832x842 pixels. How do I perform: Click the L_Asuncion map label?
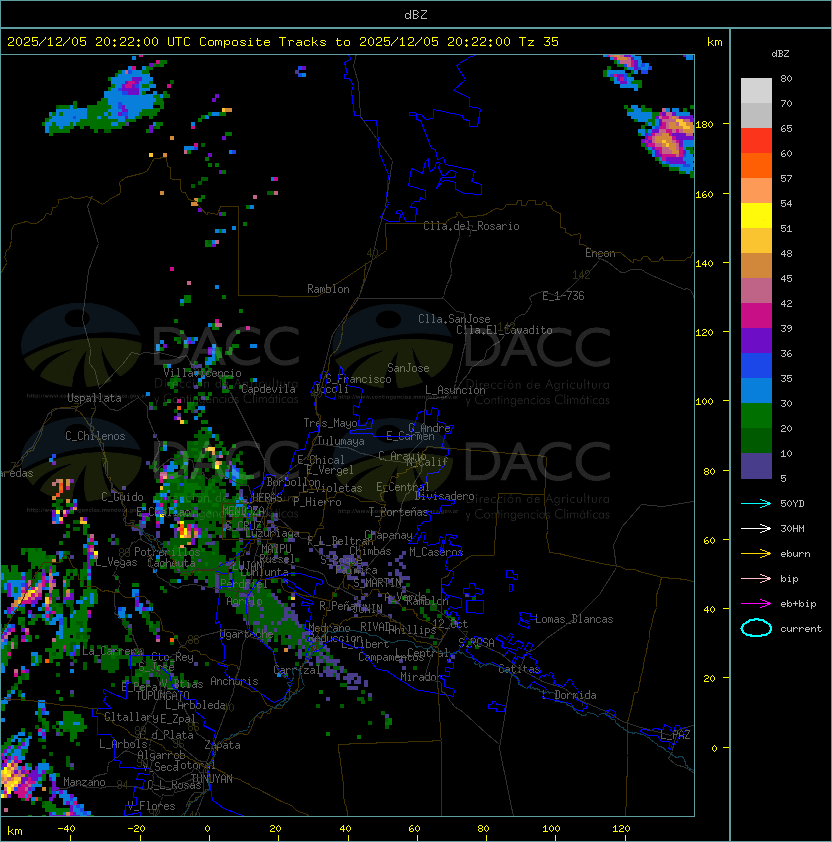tap(455, 390)
